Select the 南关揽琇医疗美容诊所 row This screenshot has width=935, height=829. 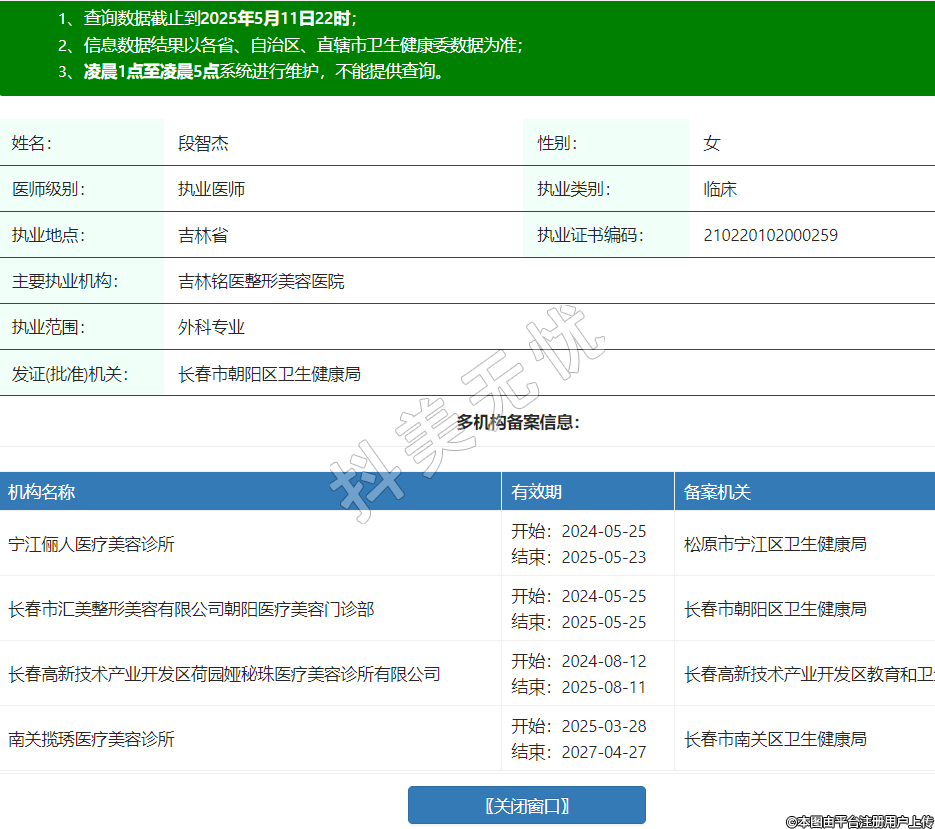[x=92, y=739]
